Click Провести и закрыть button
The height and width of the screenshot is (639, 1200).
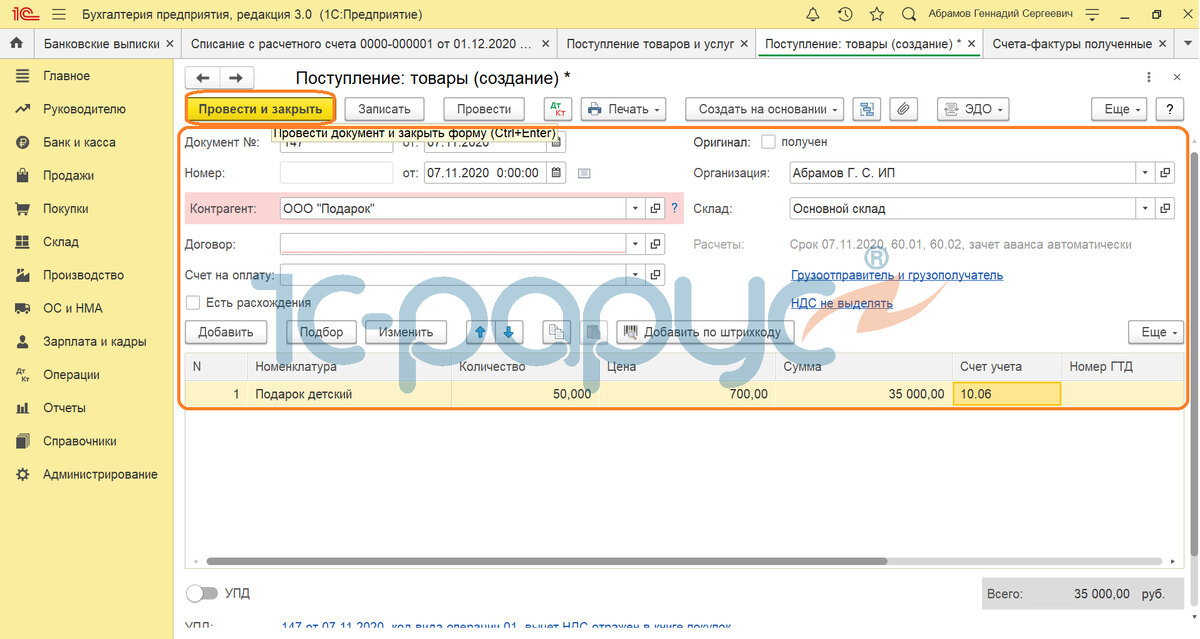tap(260, 109)
